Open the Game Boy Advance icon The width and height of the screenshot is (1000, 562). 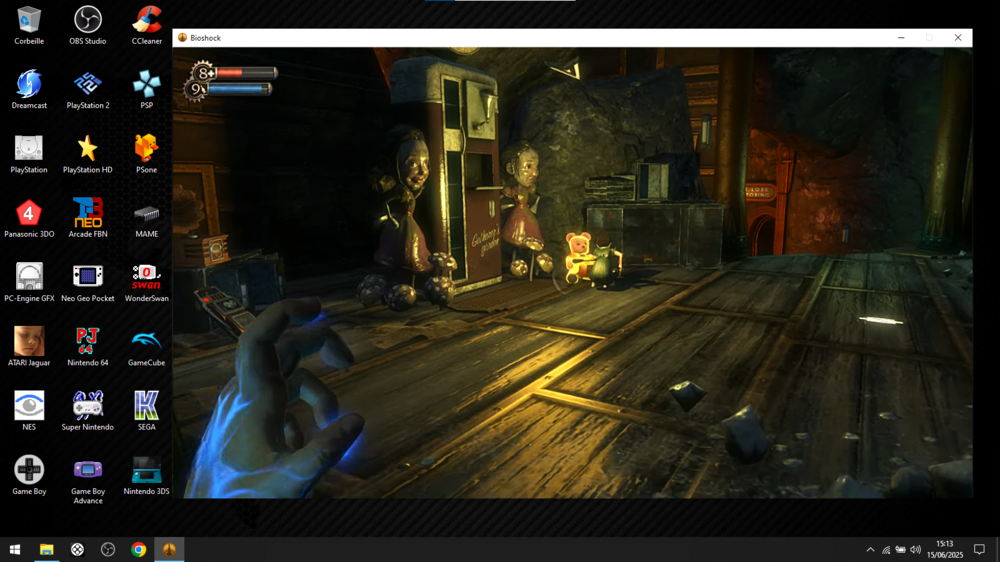(88, 470)
